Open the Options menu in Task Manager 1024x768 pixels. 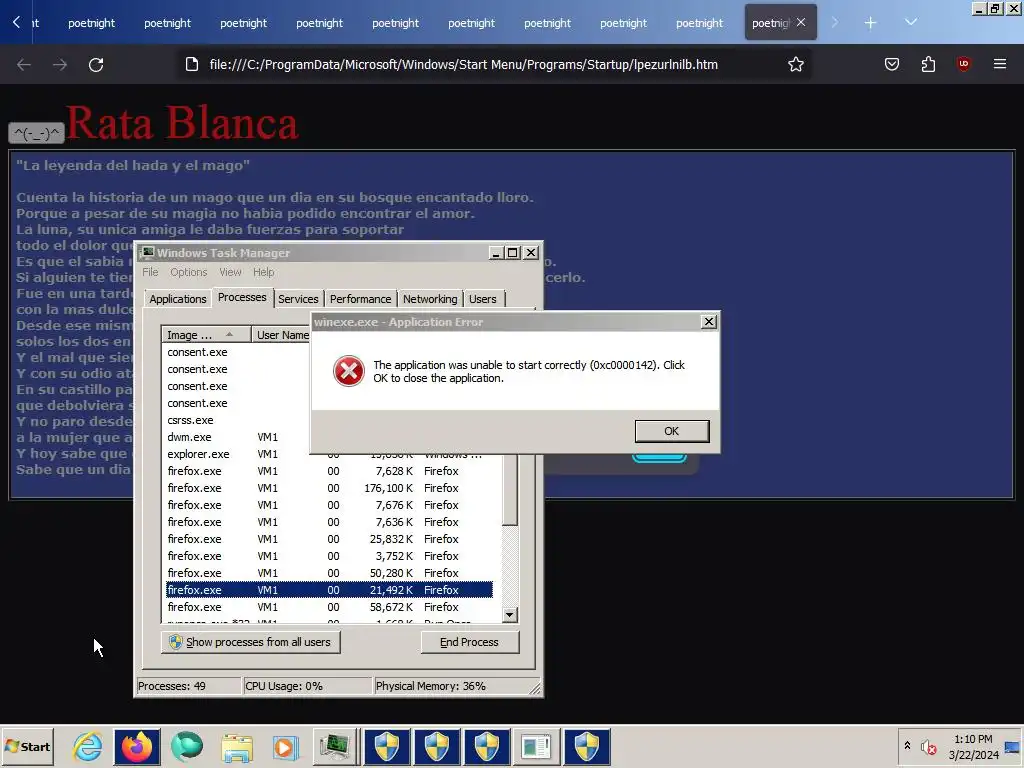tap(189, 272)
